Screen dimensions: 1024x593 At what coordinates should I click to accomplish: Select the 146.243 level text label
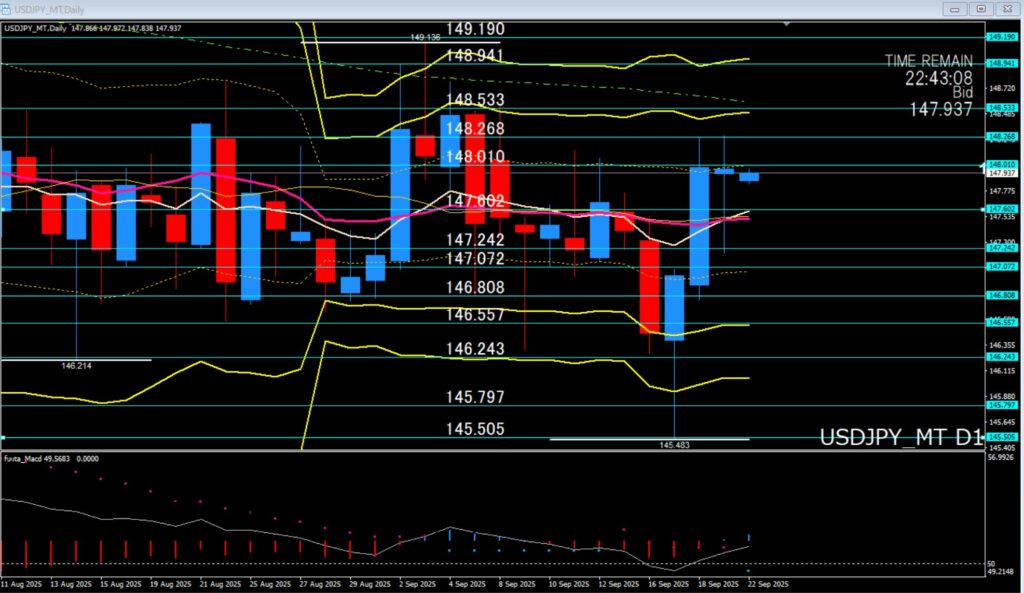coord(475,349)
